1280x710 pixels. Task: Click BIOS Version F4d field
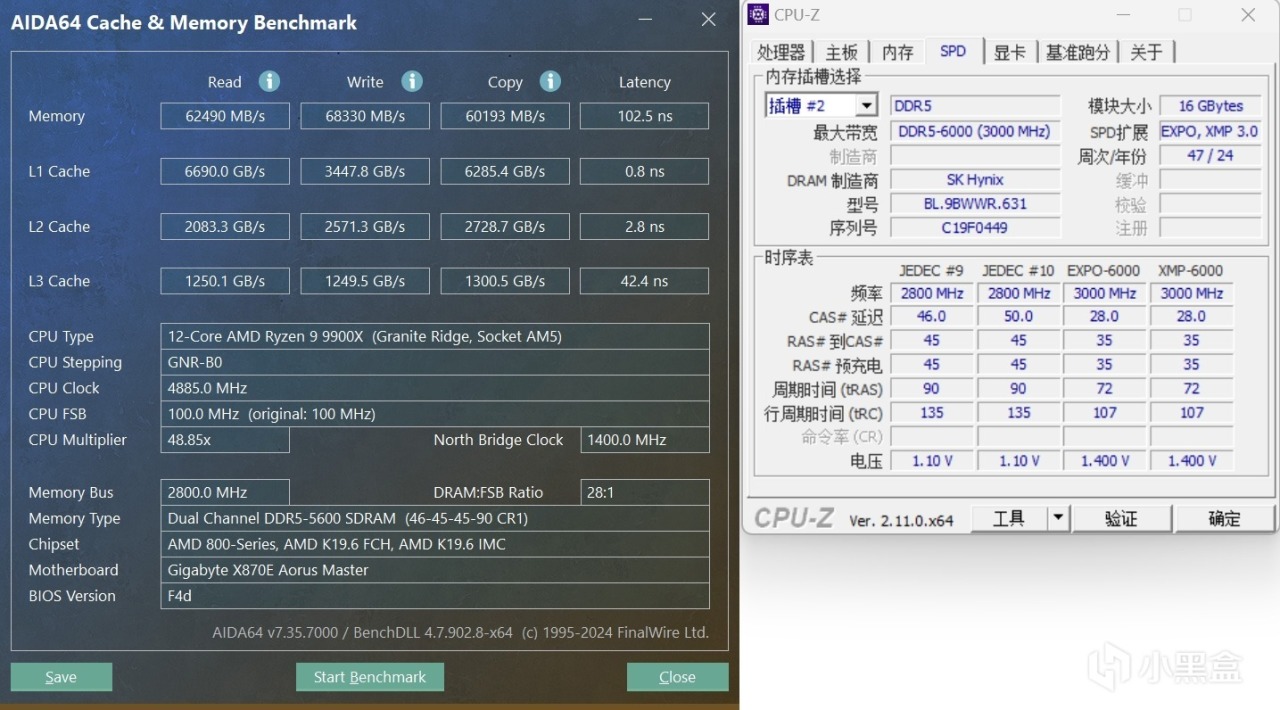click(435, 596)
